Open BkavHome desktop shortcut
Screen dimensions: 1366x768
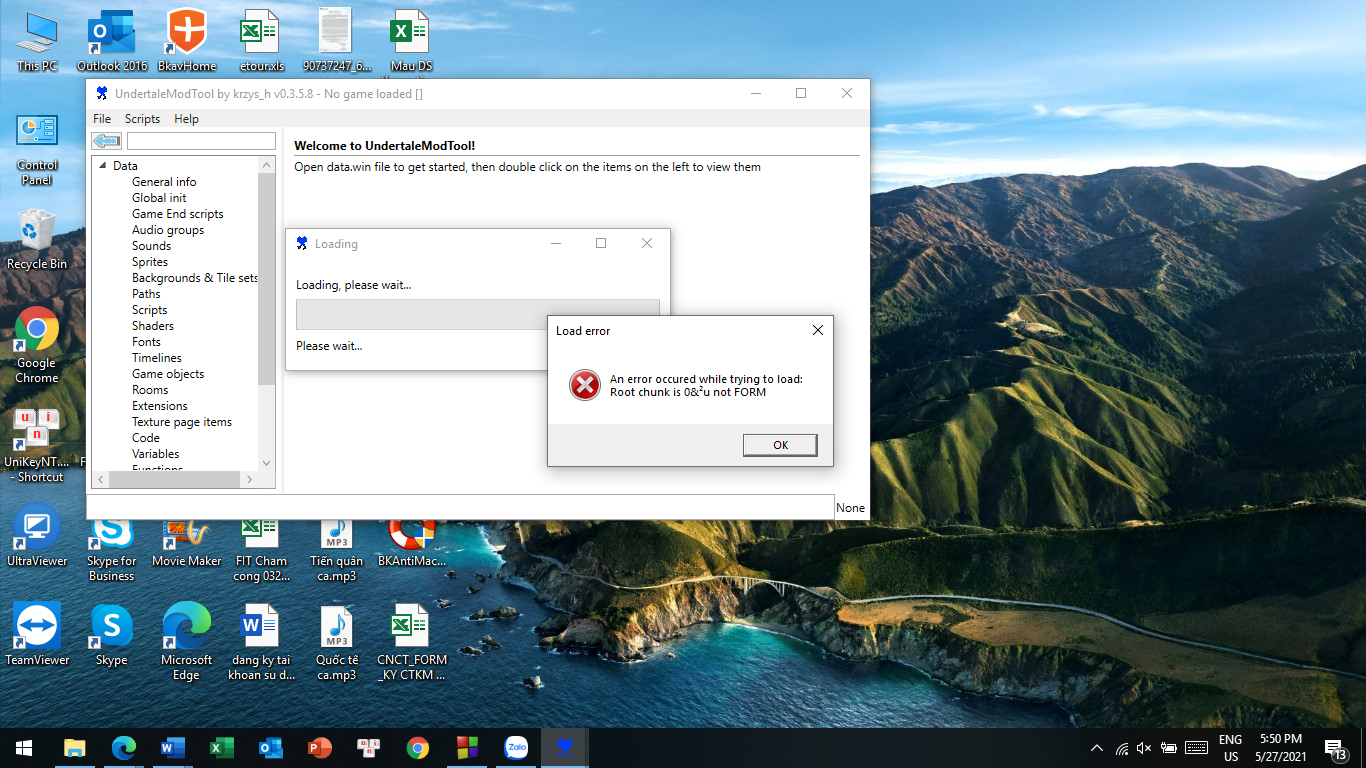(187, 40)
